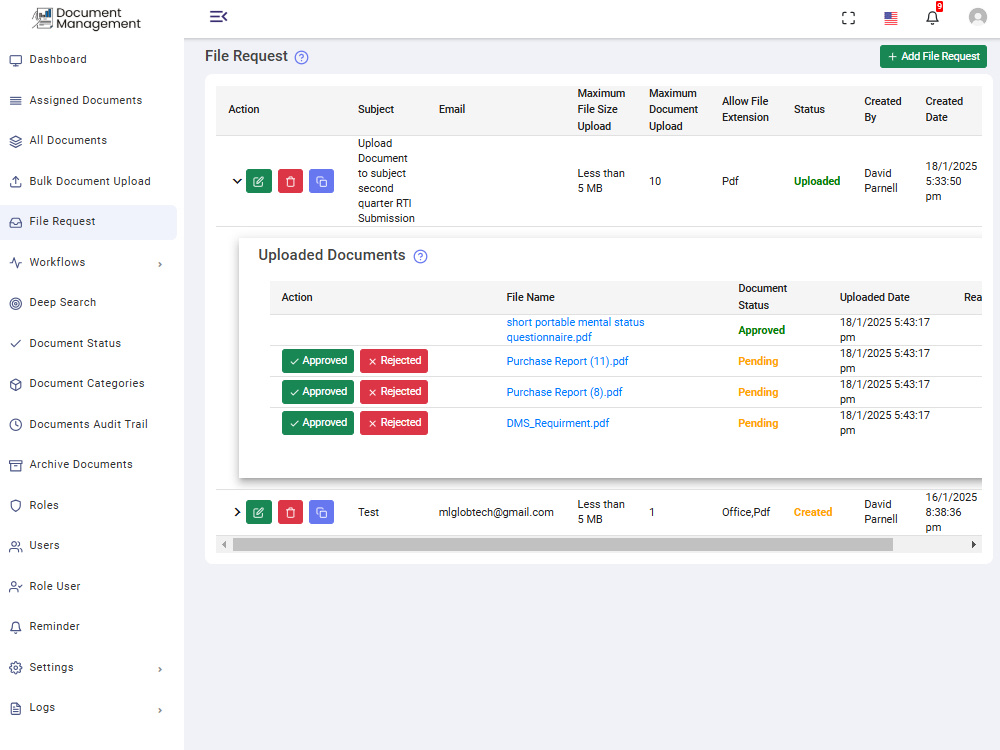Viewport: 1000px width, 750px height.
Task: Open Purchase Report (11).pdf link
Action: 567,361
